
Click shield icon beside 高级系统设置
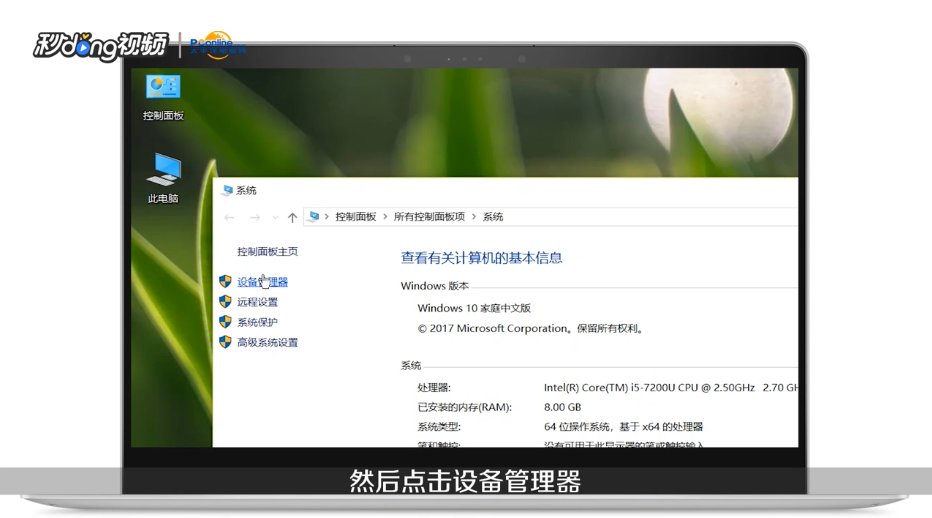click(225, 342)
